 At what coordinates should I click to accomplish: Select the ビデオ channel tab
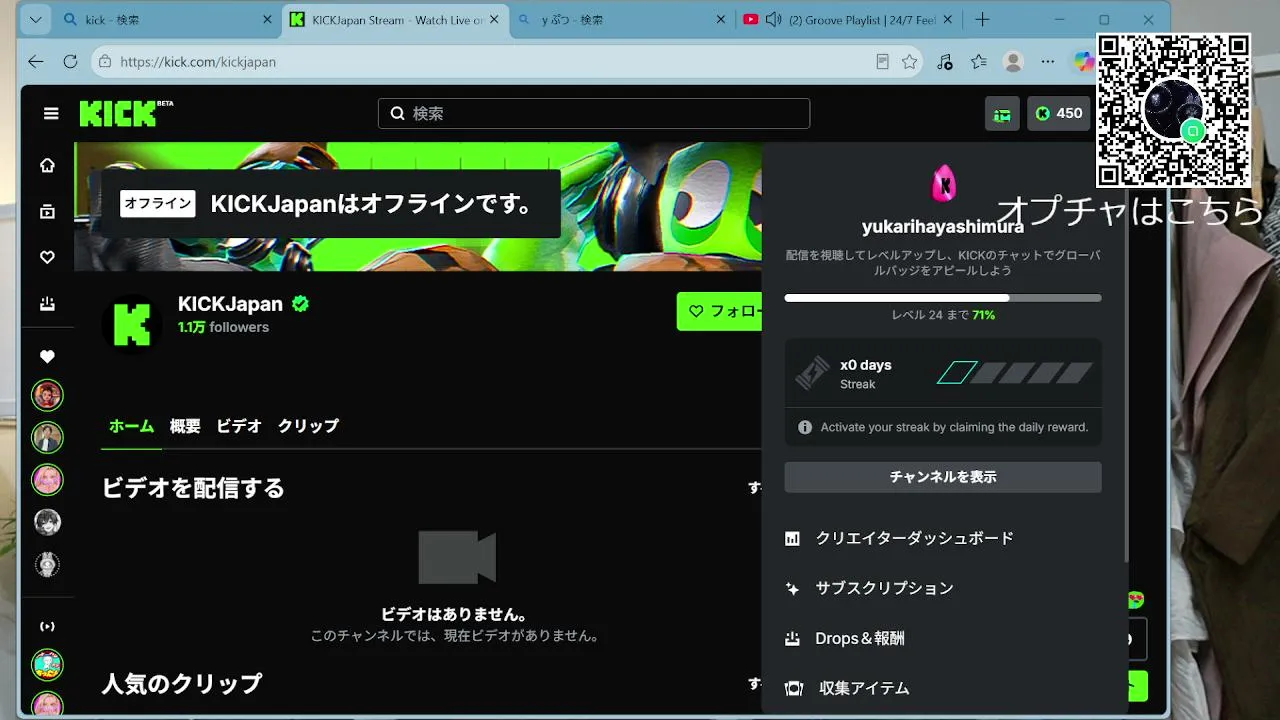(x=239, y=426)
